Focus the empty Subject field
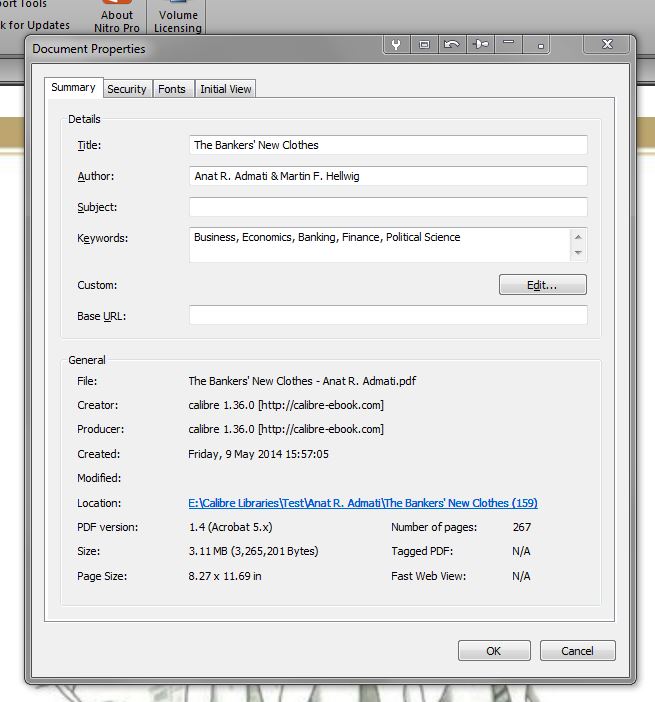 (388, 207)
